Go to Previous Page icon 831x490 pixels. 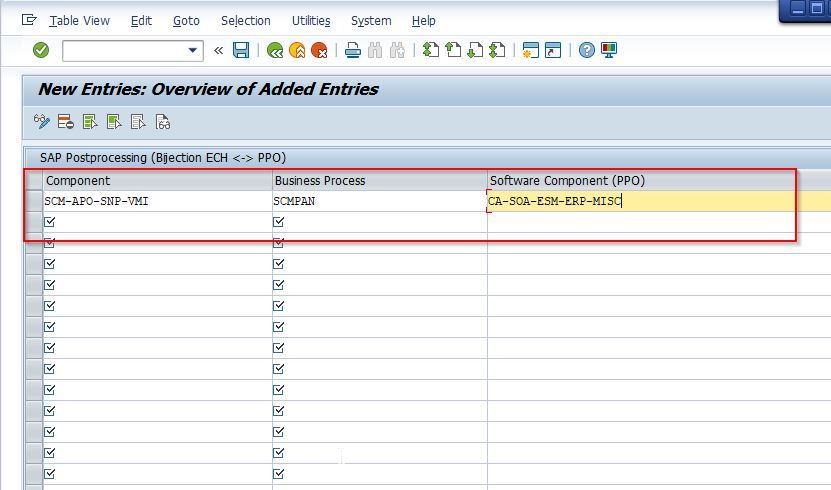[x=453, y=50]
